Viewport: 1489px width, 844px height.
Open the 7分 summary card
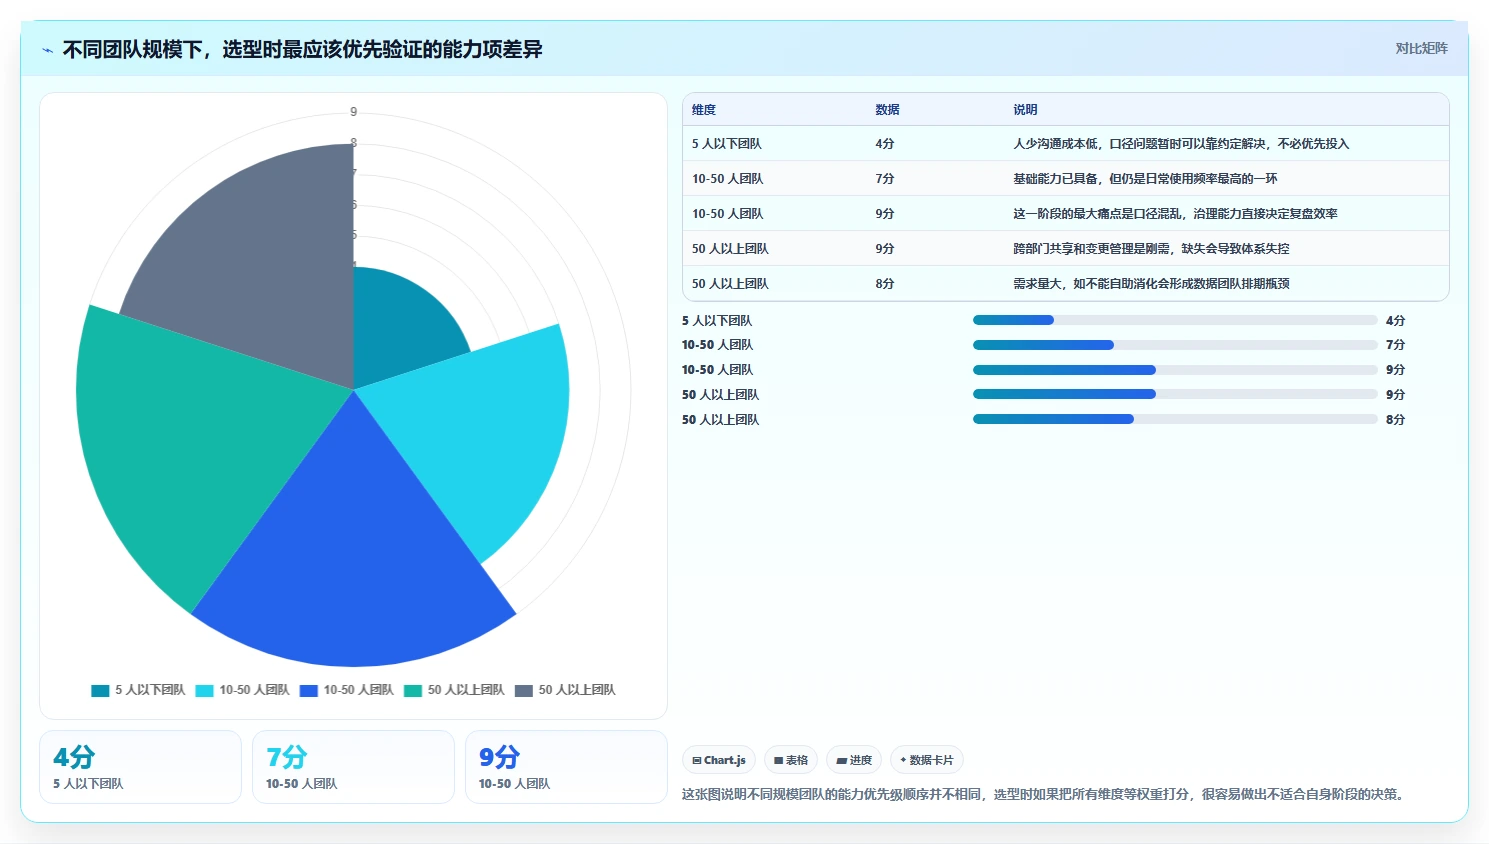[353, 767]
